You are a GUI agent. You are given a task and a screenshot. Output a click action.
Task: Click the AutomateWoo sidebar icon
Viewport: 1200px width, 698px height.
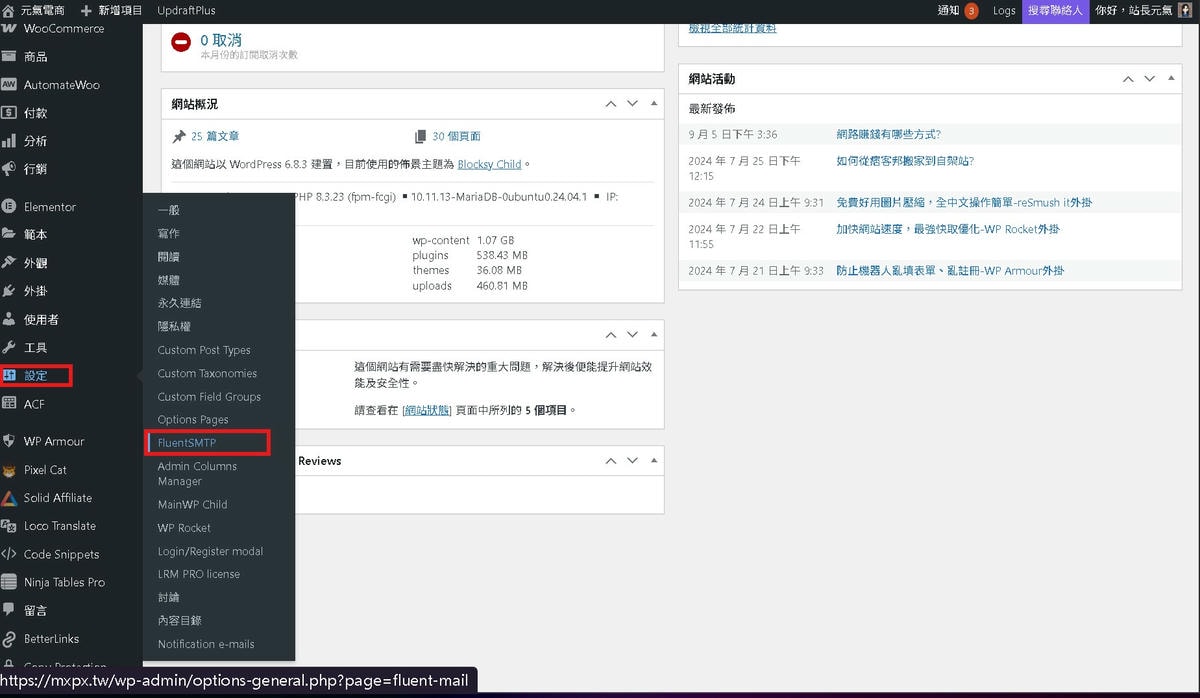point(9,85)
